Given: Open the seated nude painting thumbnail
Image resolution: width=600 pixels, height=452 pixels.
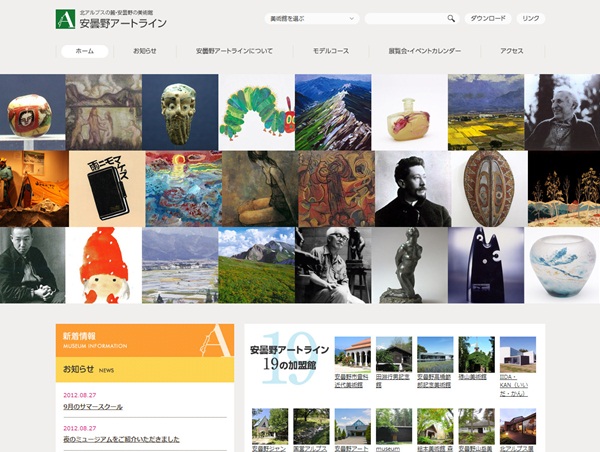Looking at the screenshot, I should [x=260, y=189].
